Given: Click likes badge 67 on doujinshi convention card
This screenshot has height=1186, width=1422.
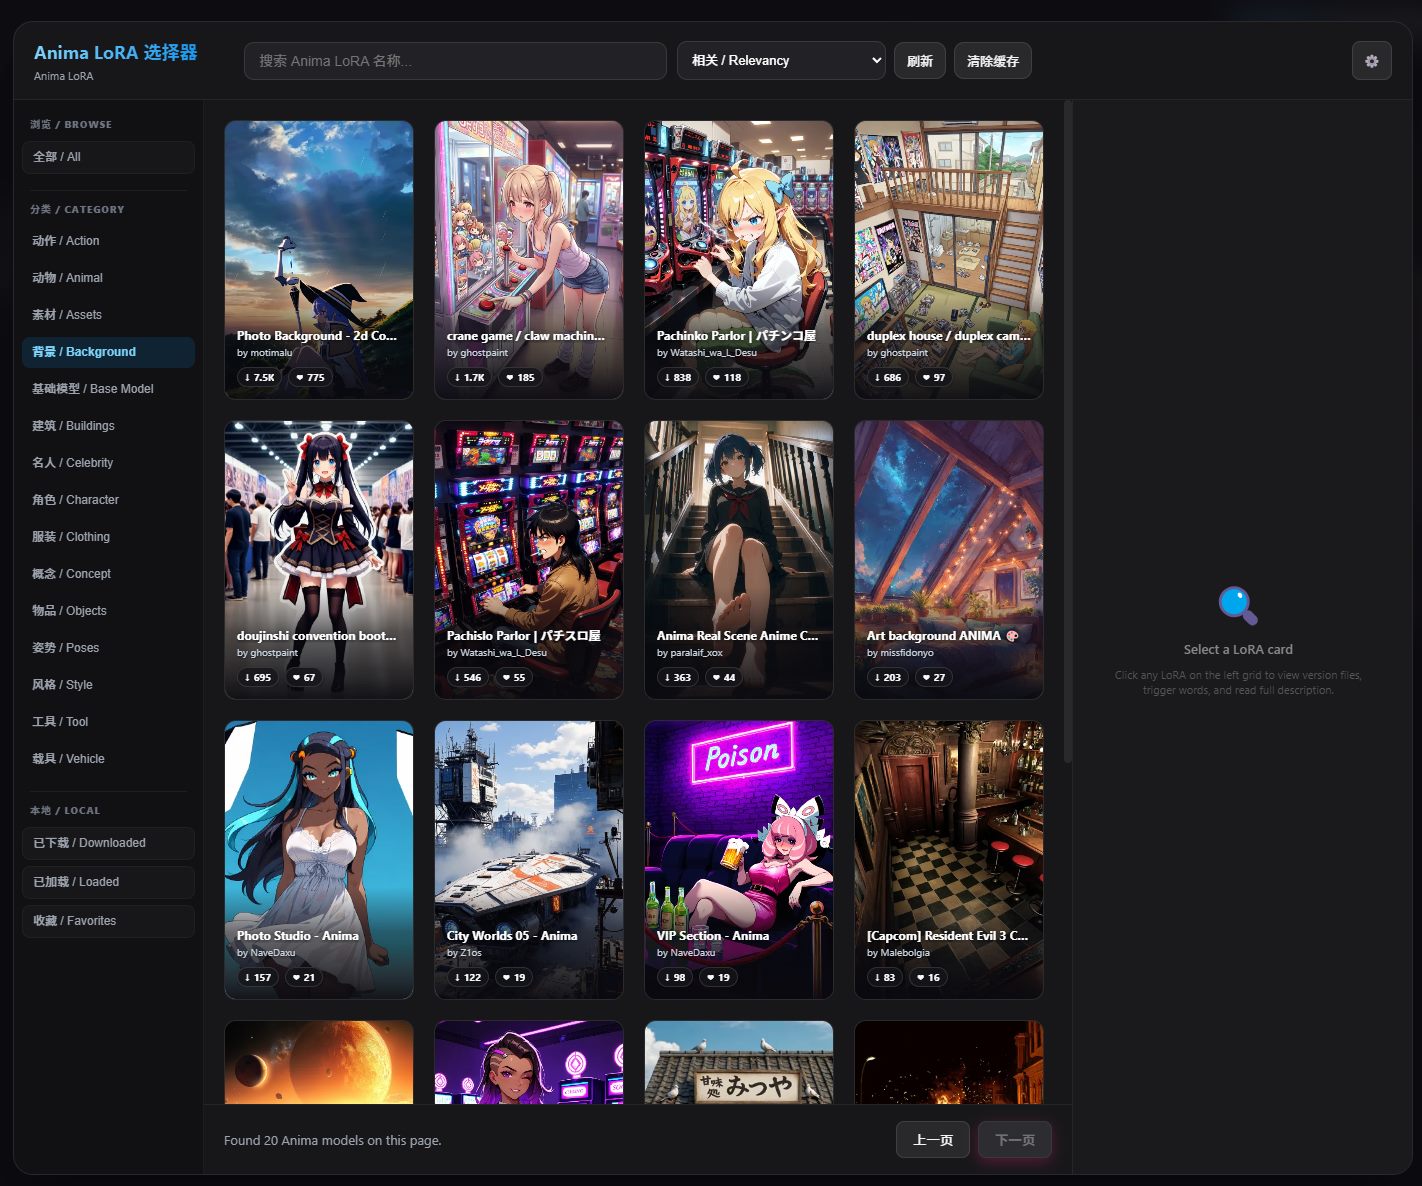Looking at the screenshot, I should (303, 677).
